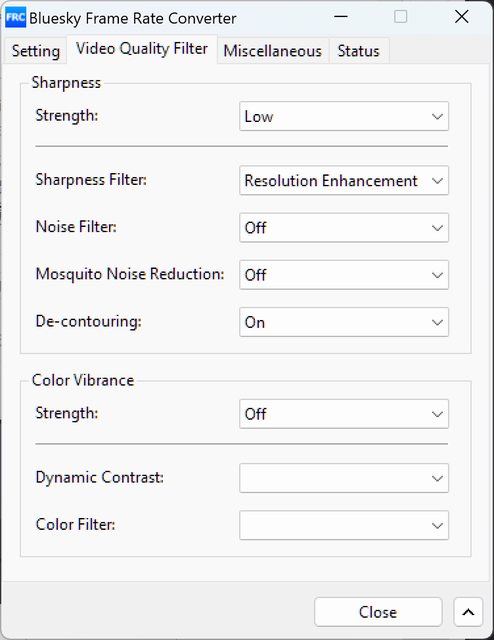Expand the Color Filter dropdown
This screenshot has height=640, width=494.
click(x=344, y=525)
